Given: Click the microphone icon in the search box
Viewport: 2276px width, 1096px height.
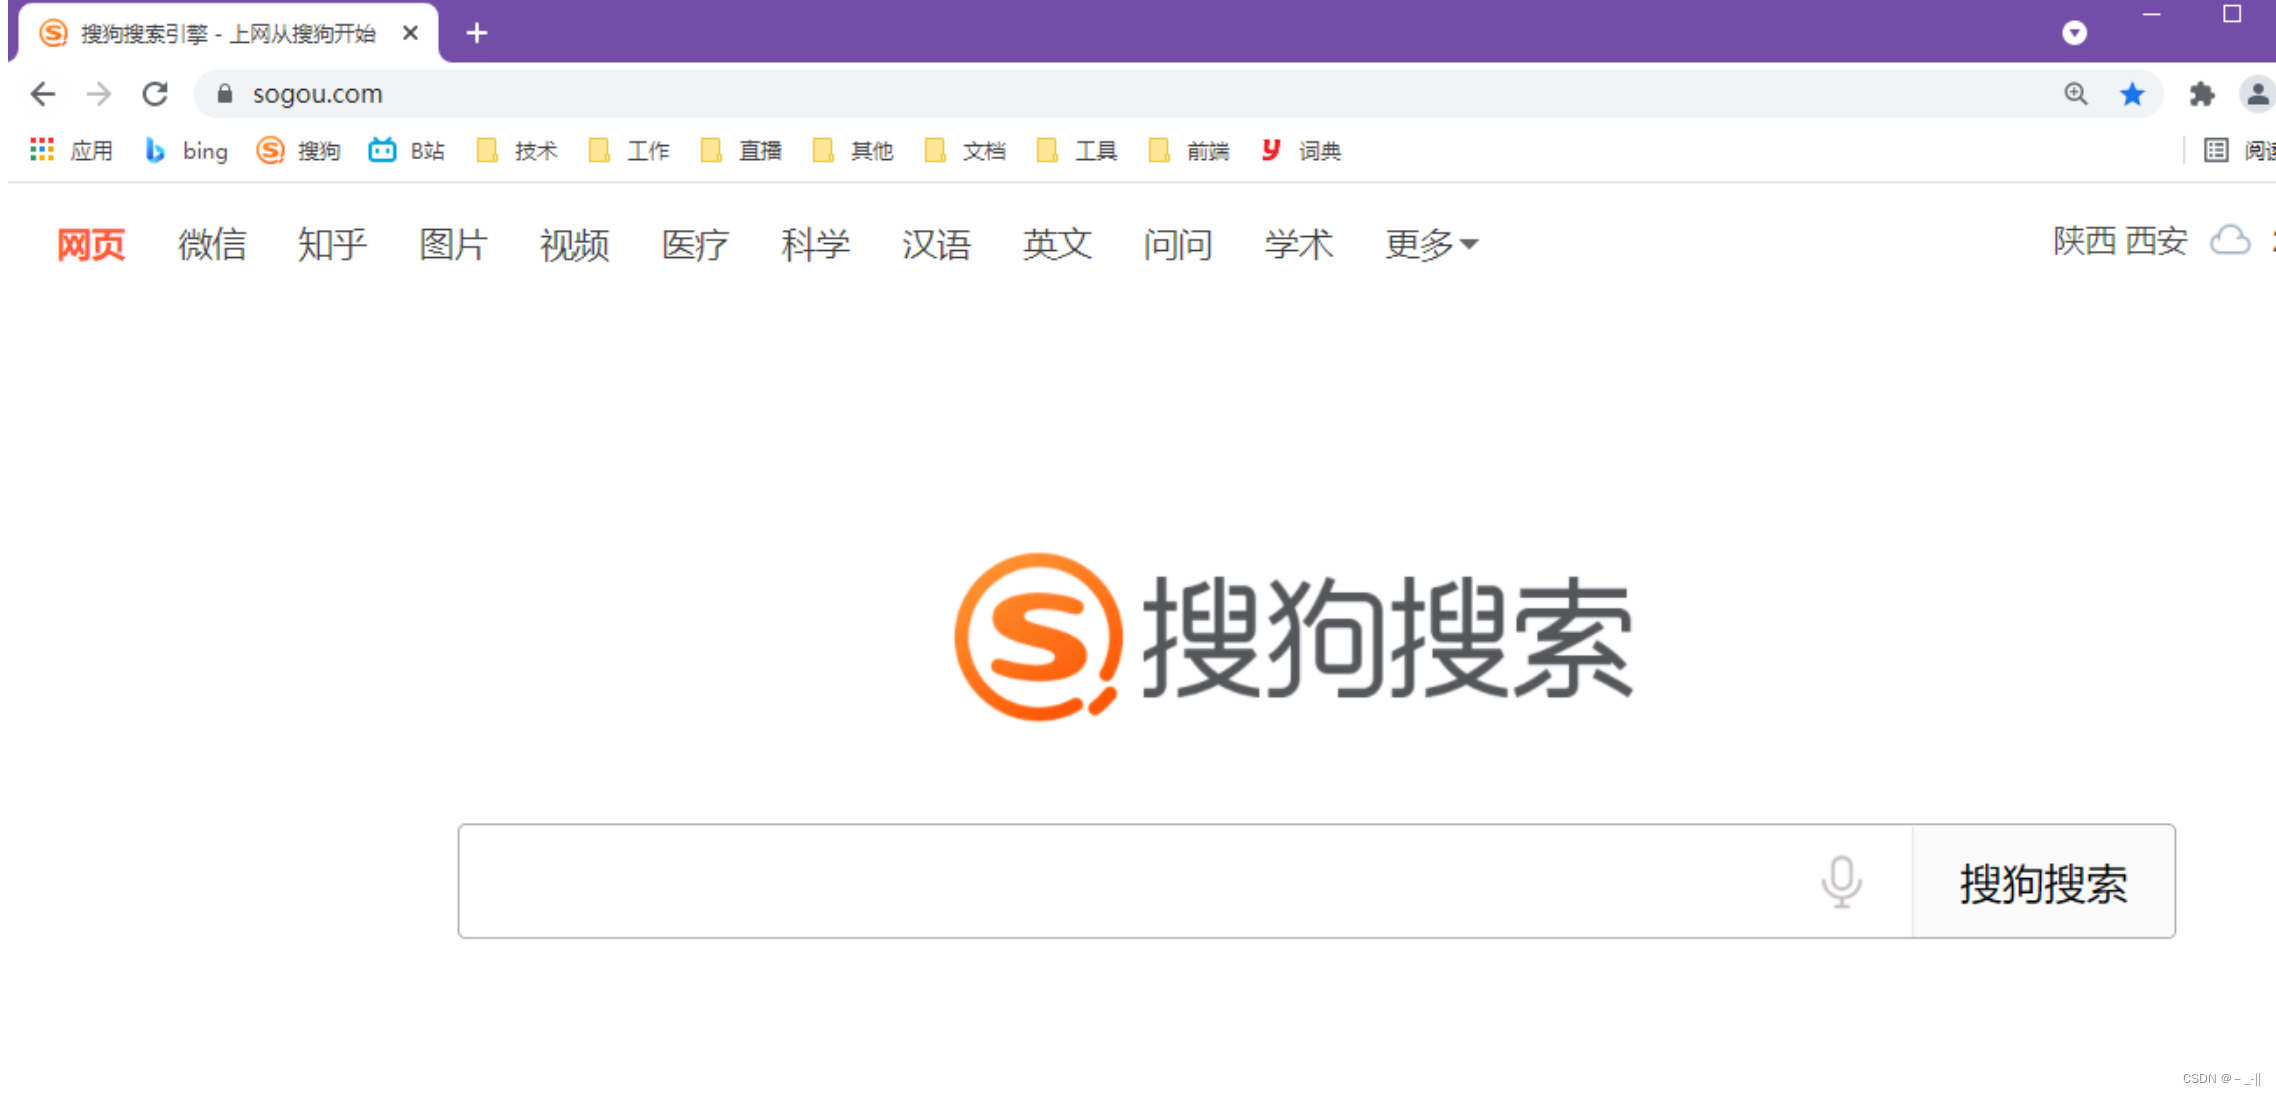Looking at the screenshot, I should coord(1841,883).
